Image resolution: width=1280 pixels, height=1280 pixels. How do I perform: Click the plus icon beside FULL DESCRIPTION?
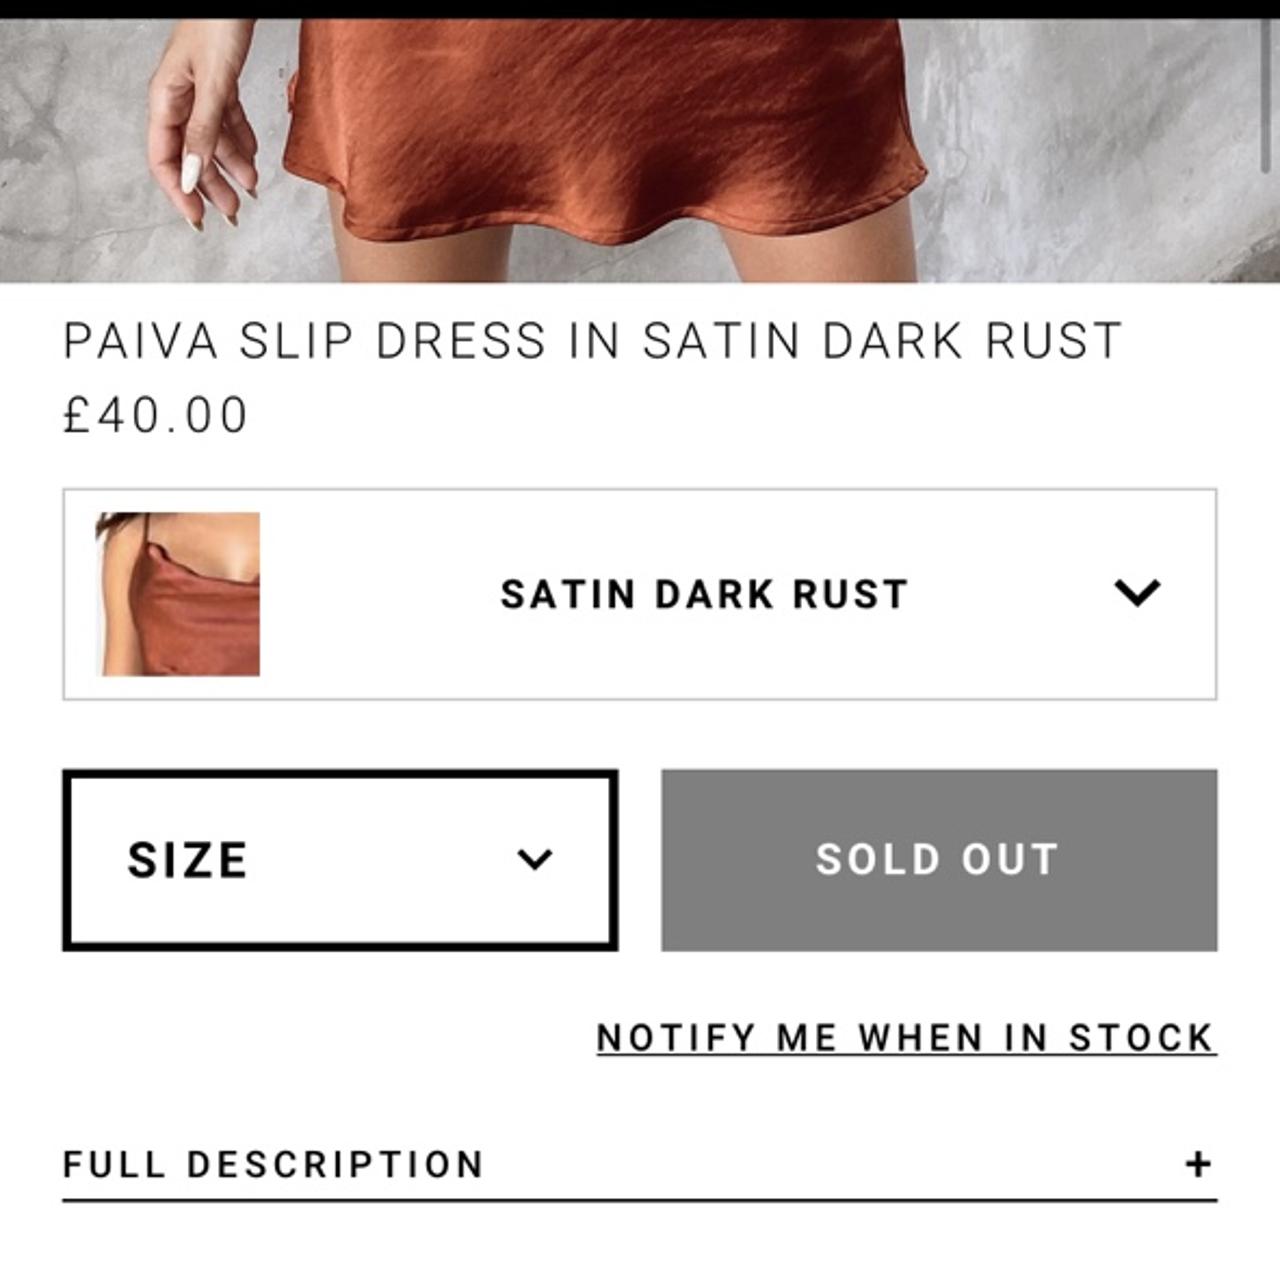coord(1196,1163)
